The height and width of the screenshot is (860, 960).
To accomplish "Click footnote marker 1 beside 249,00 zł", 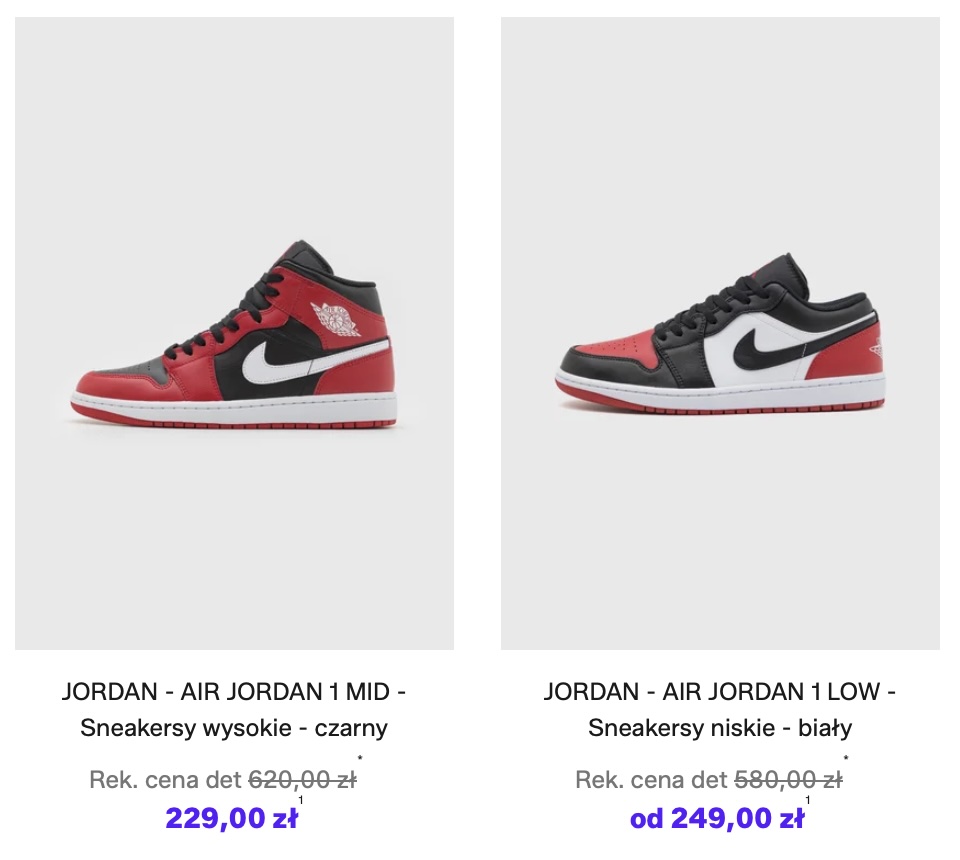I will click(808, 800).
